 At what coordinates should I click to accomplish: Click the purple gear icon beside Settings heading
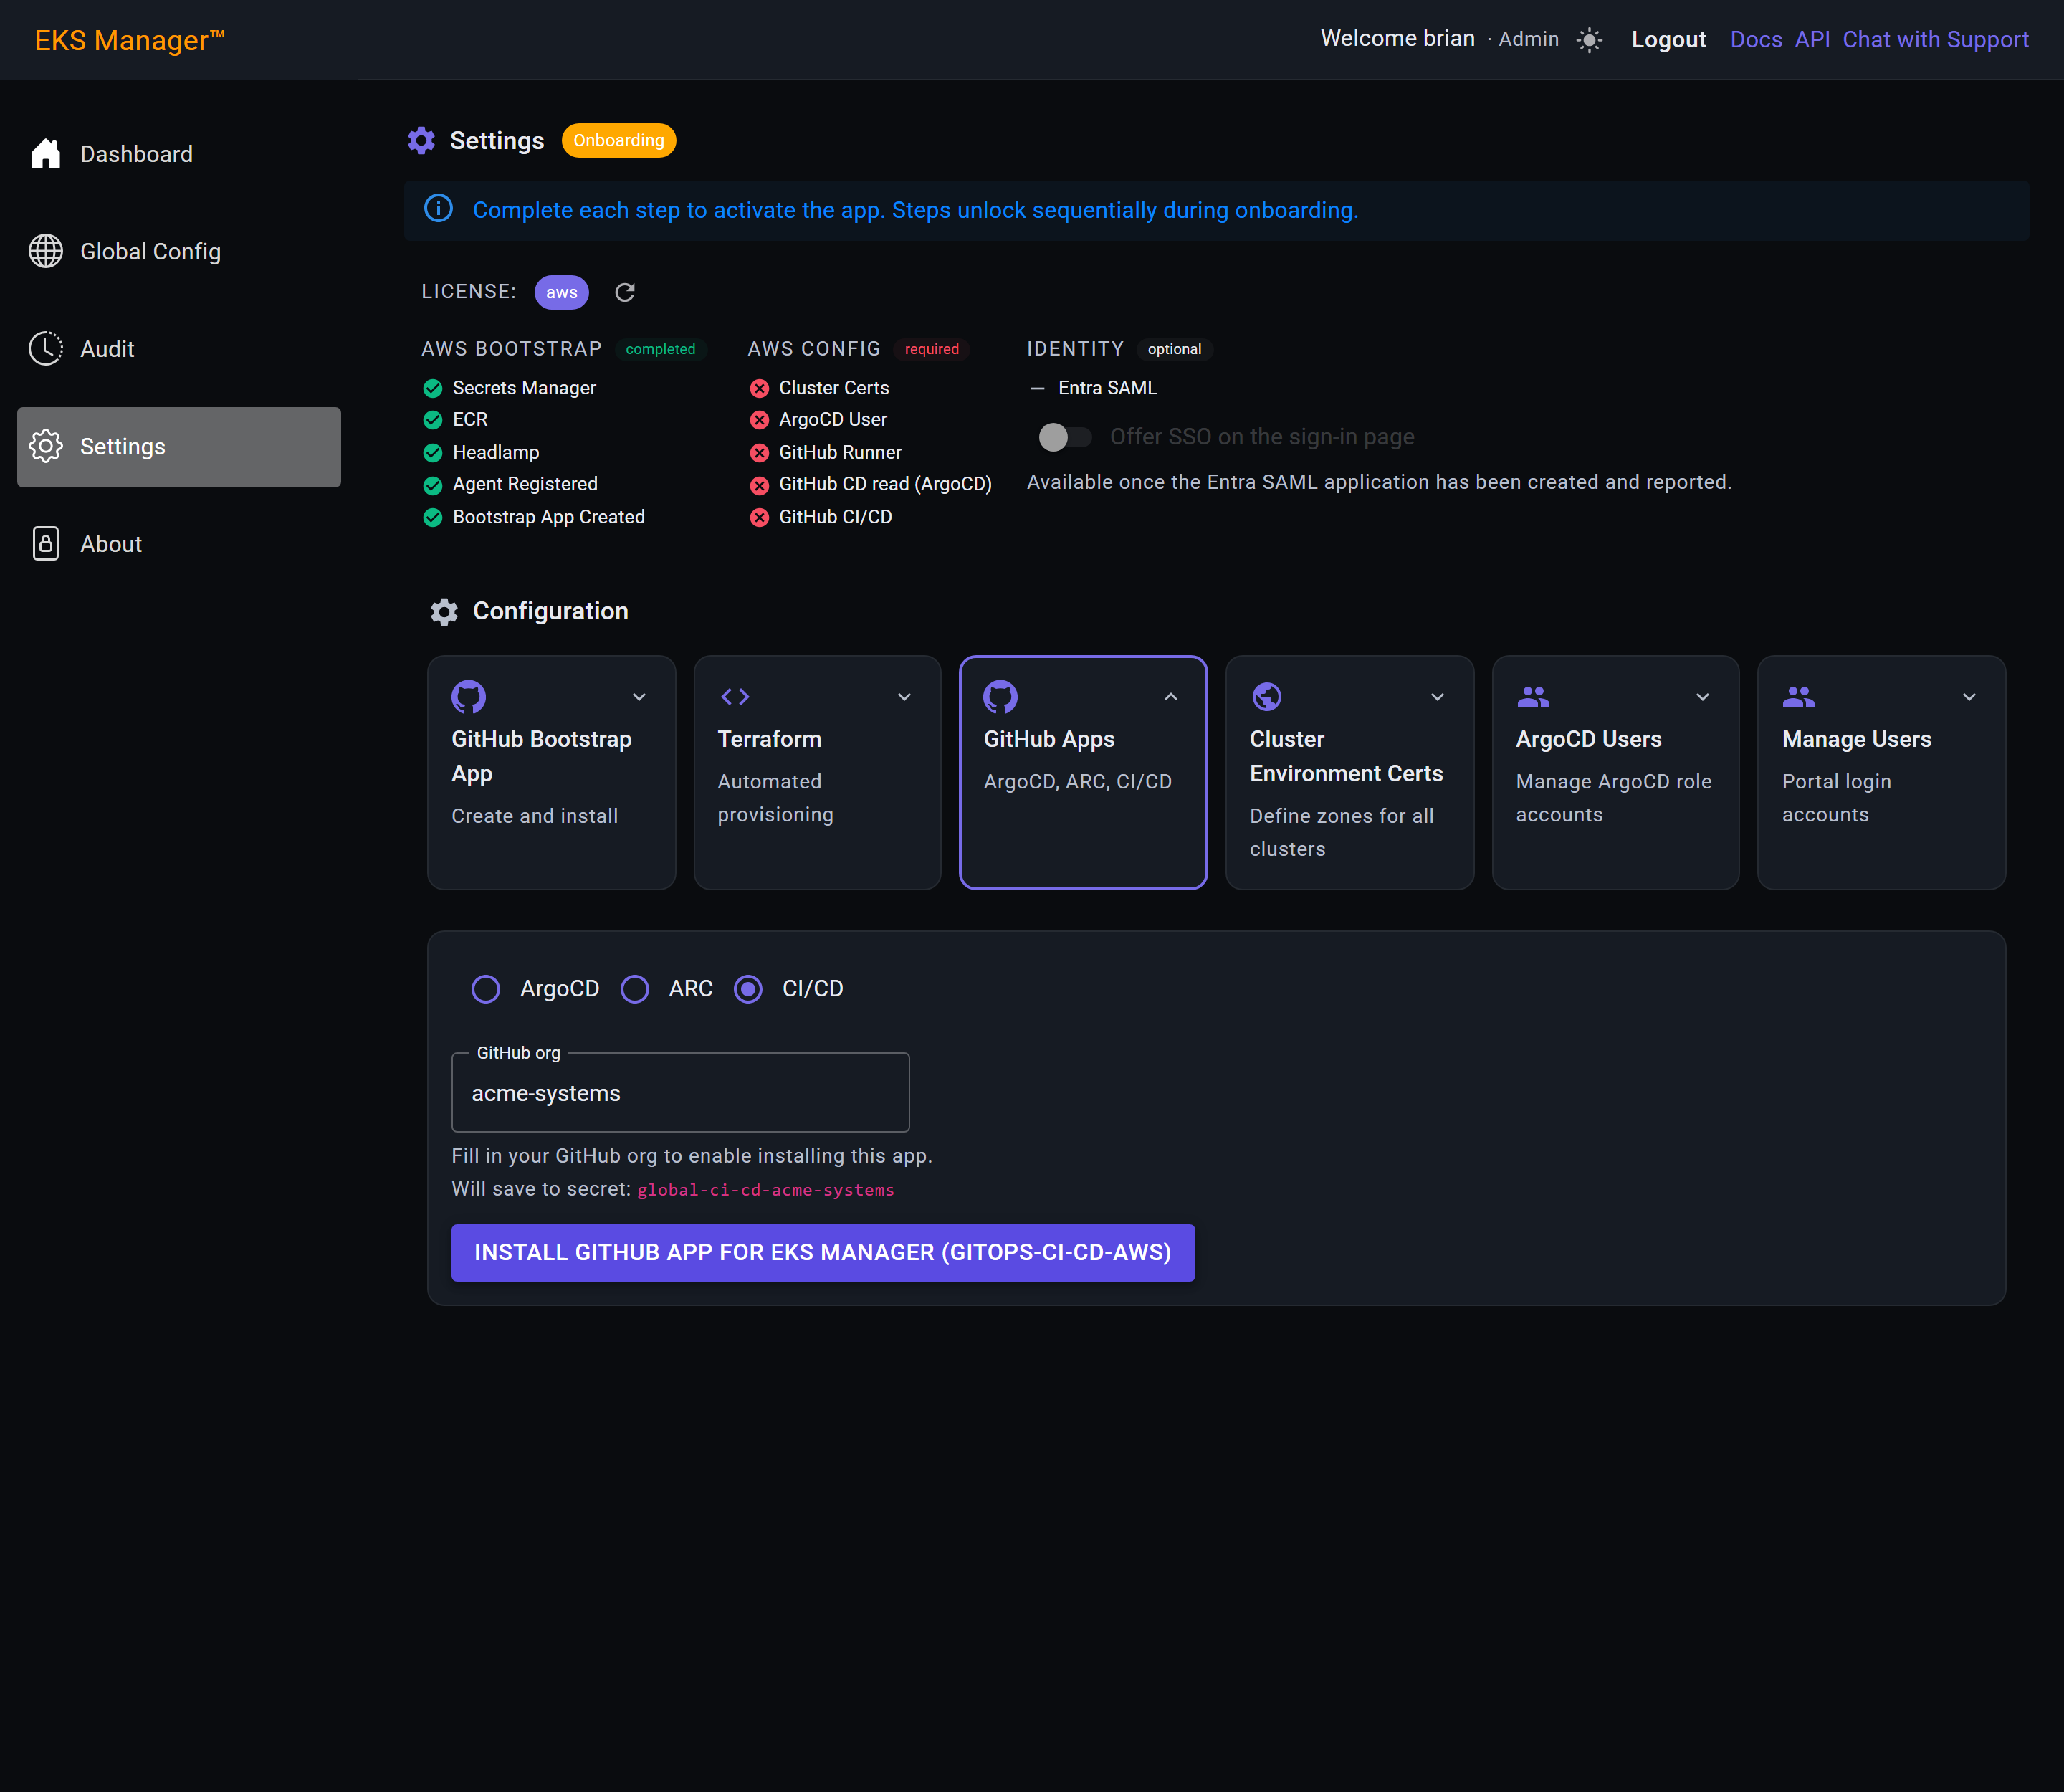point(421,140)
